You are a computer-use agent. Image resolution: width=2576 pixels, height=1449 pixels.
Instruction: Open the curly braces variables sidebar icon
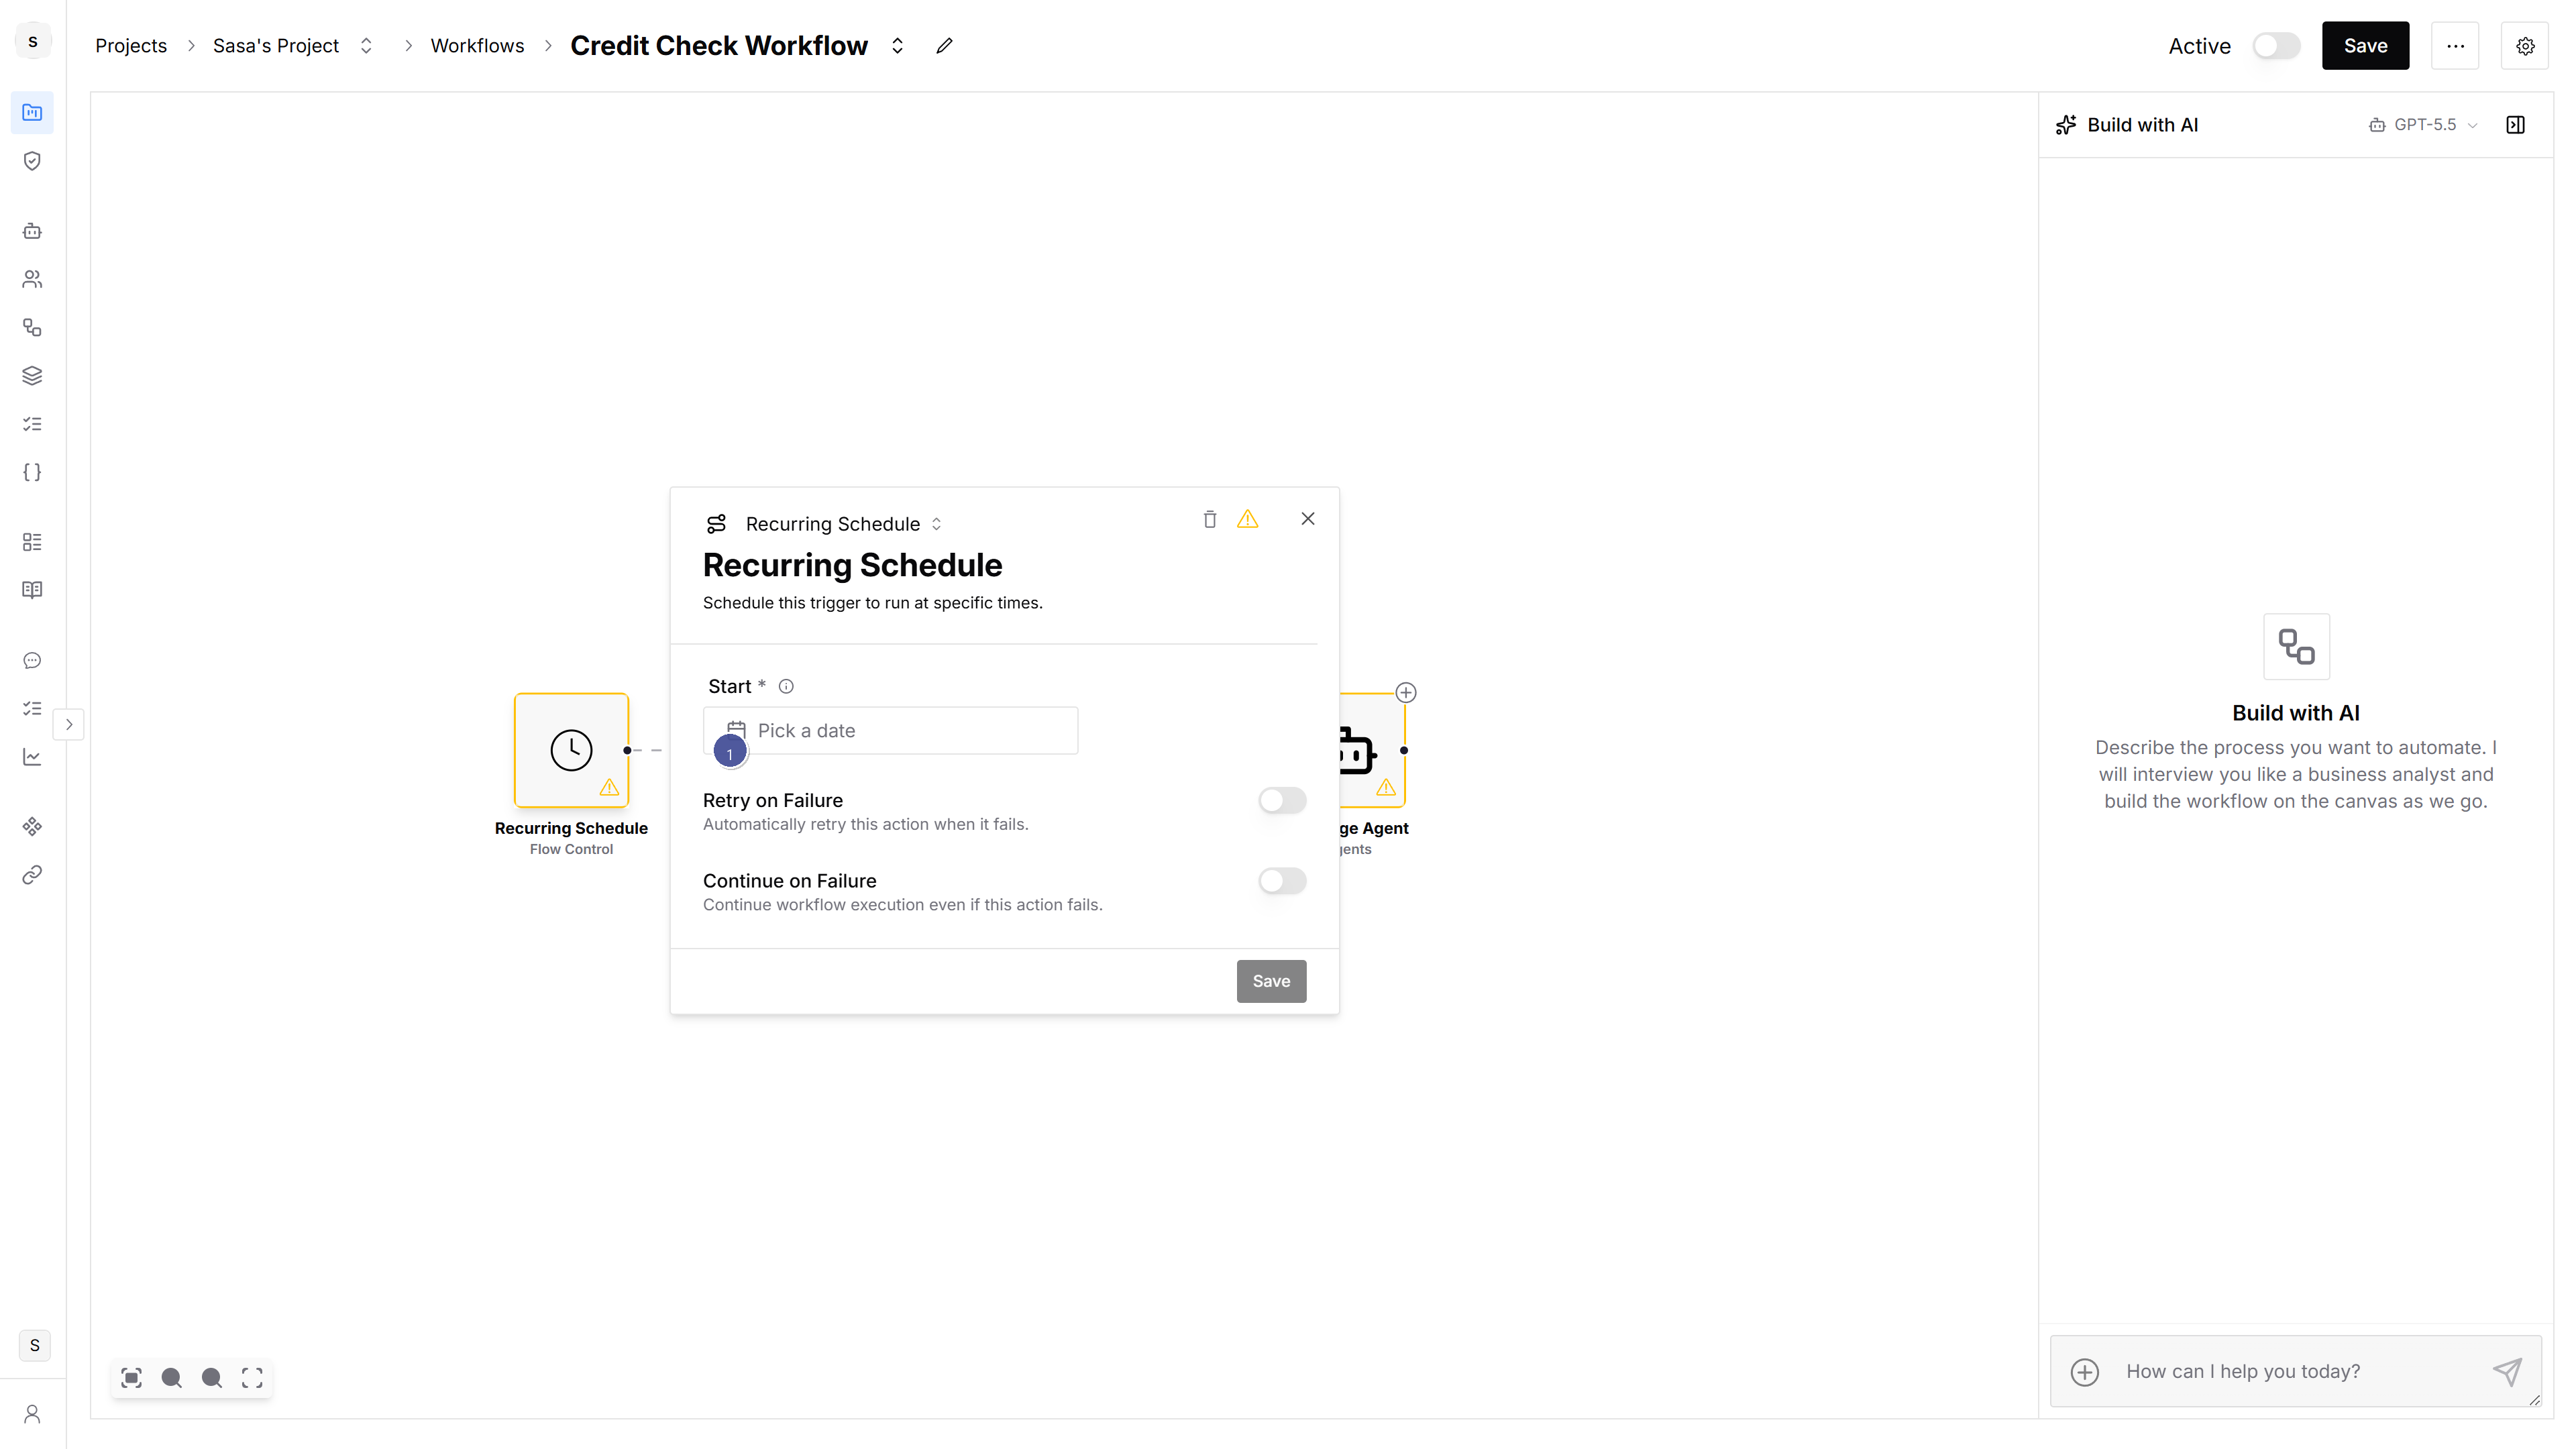pyautogui.click(x=32, y=472)
